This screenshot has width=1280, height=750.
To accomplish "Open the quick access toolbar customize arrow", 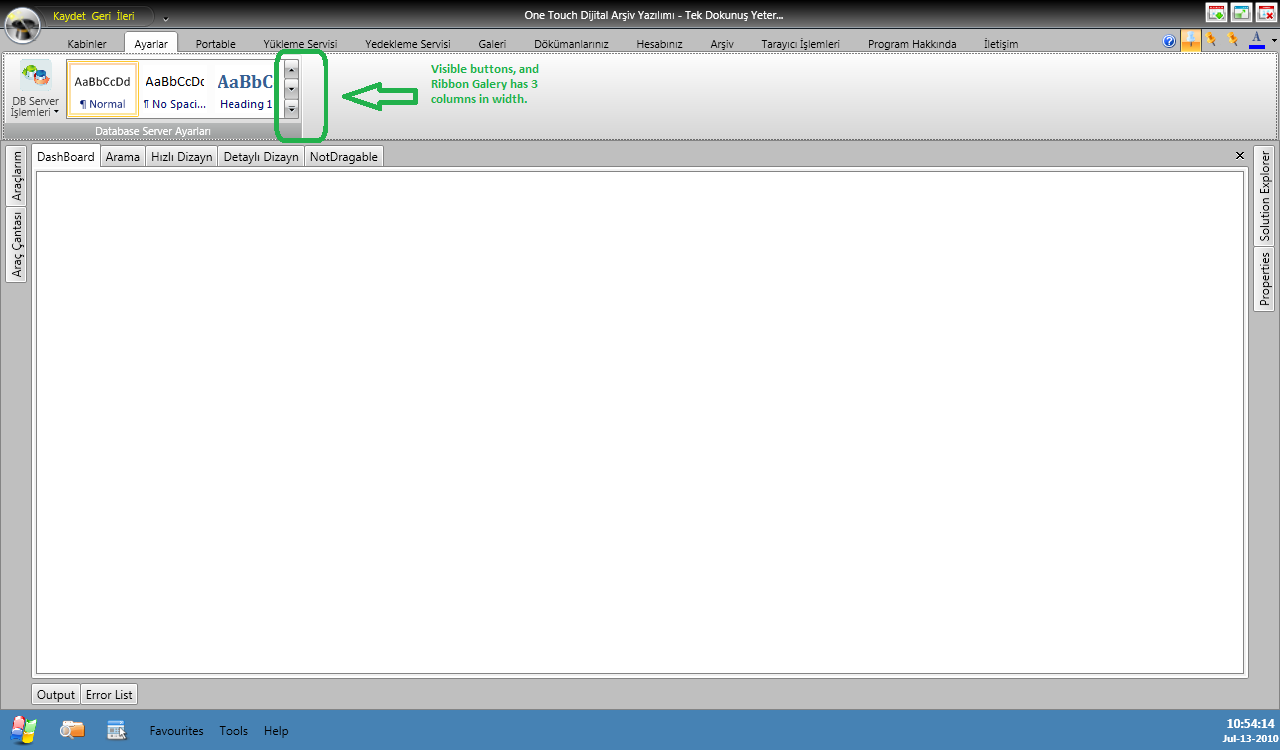I will click(x=165, y=18).
